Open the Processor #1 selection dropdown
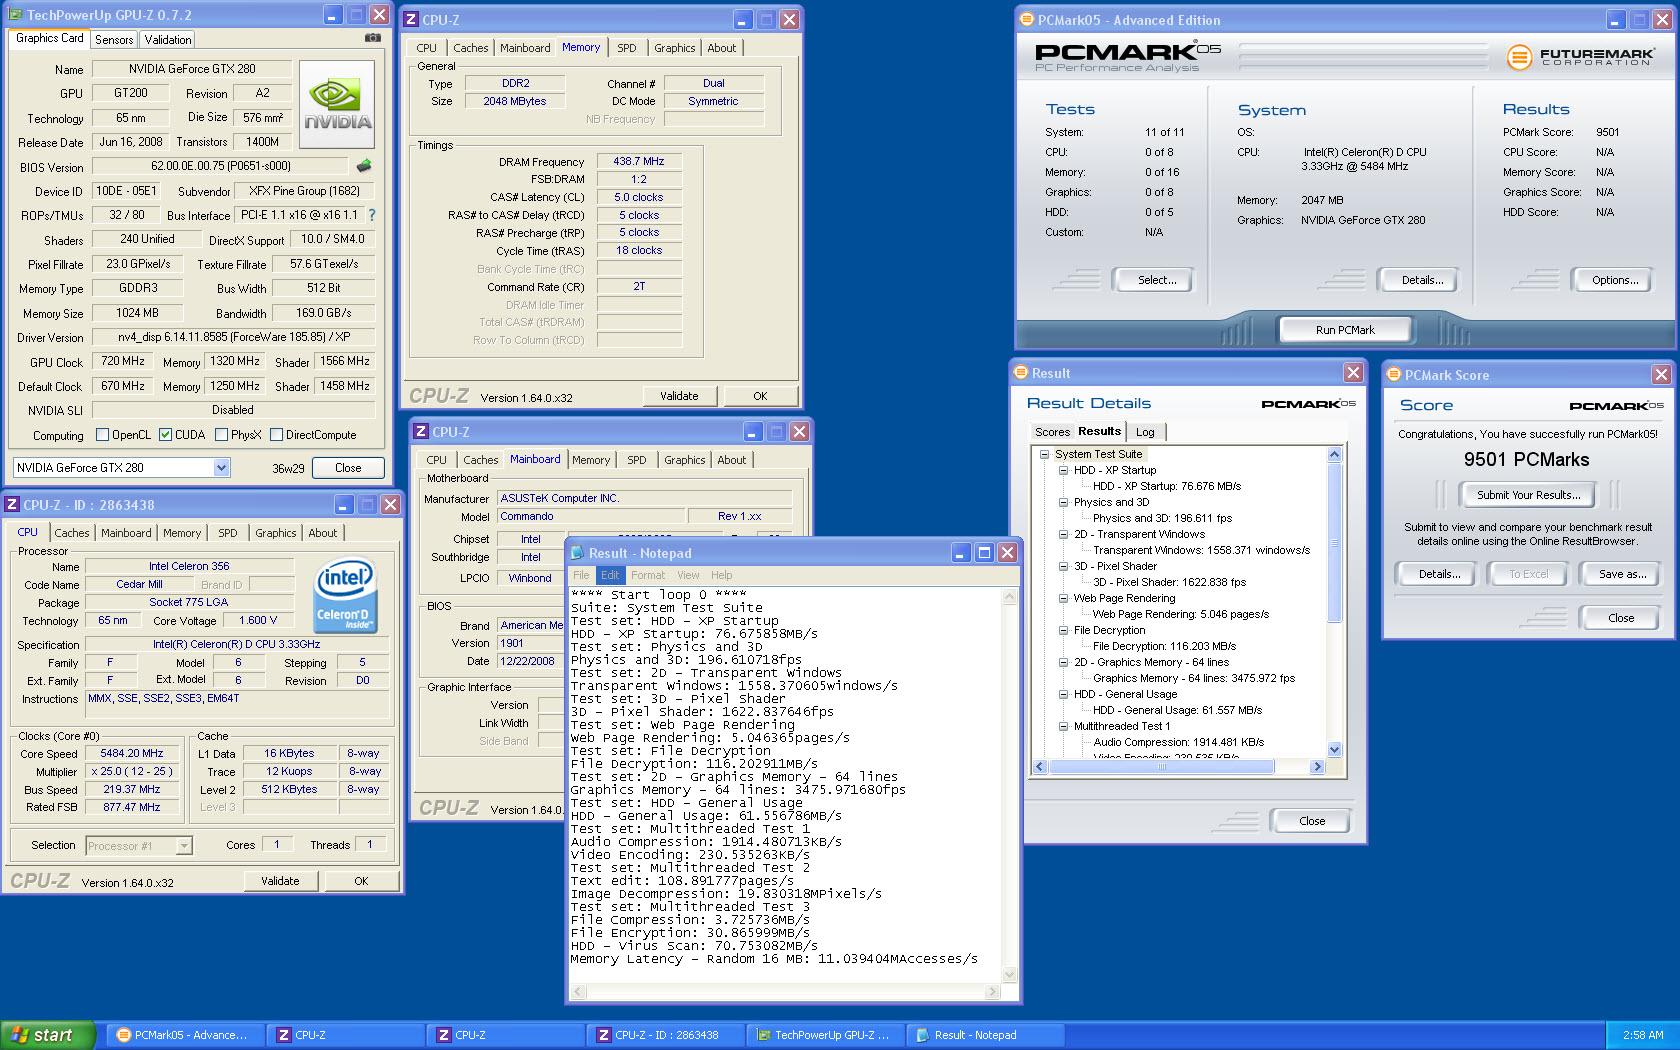 (184, 846)
